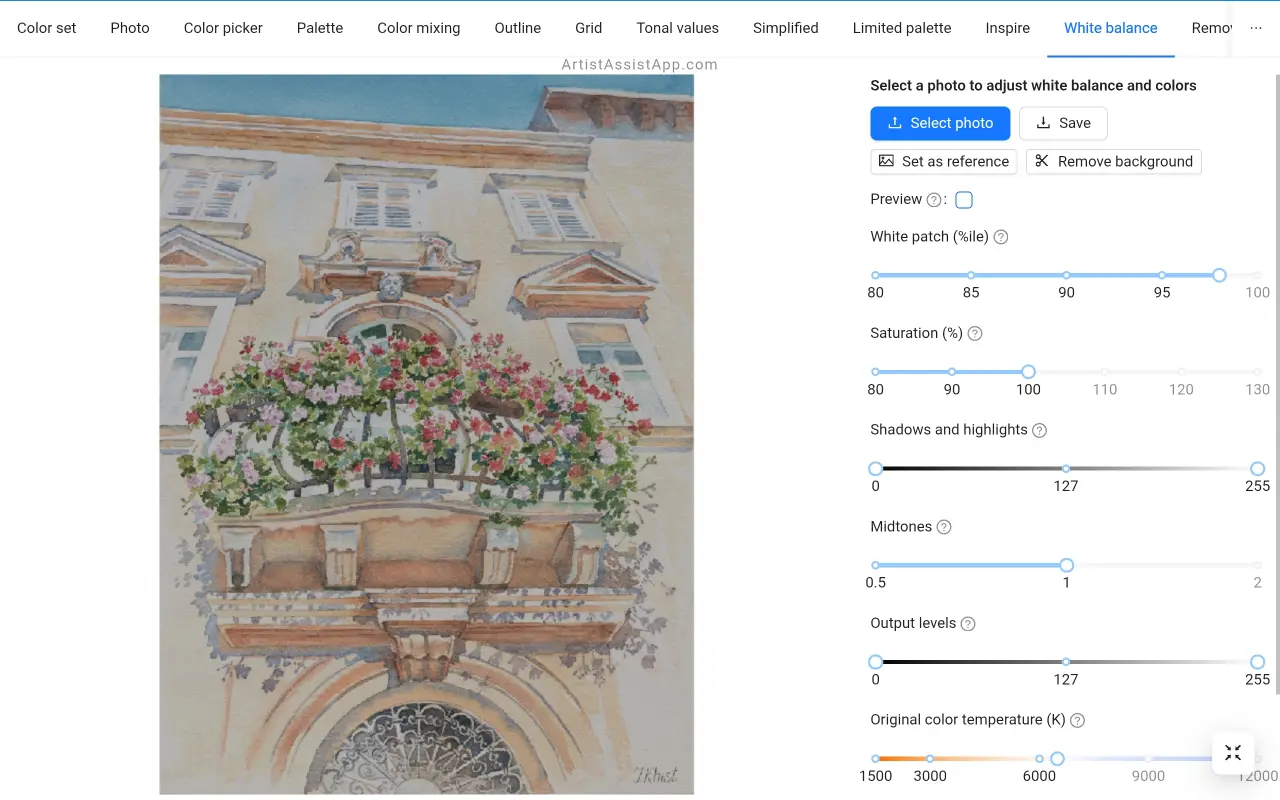Show Output levels help icon
The image size is (1280, 800).
click(x=967, y=623)
